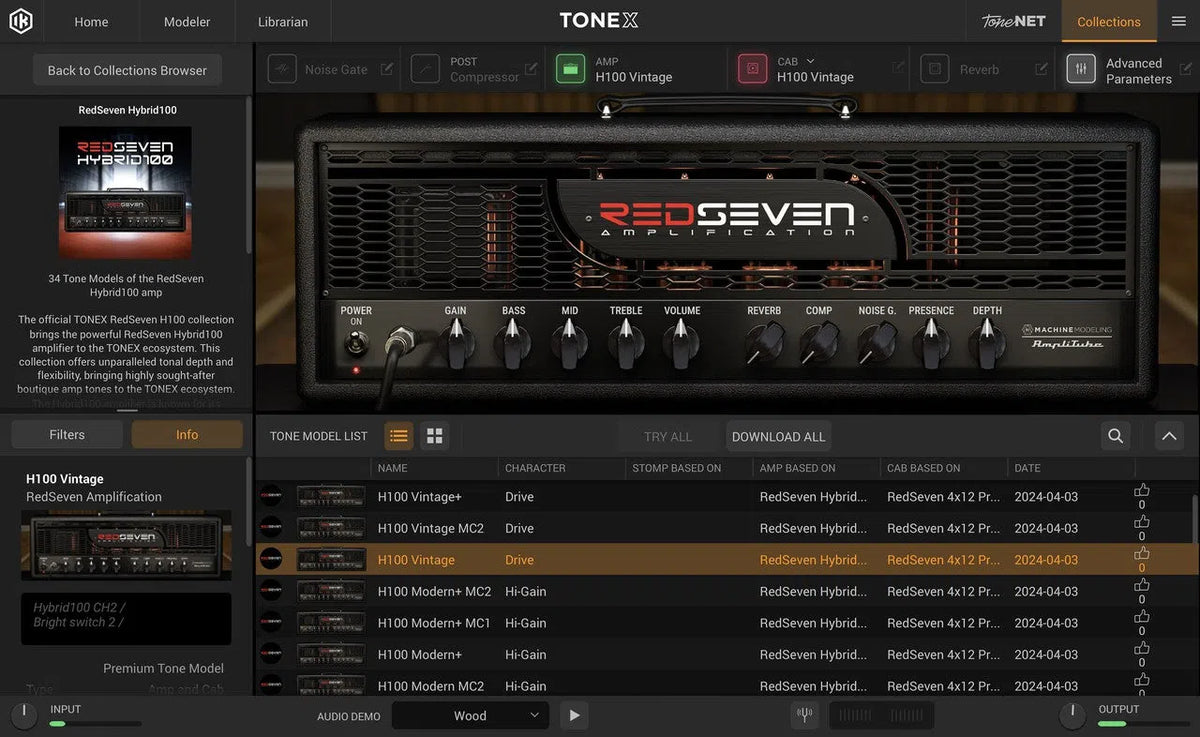
Task: Open Advanced Parameters panel
Action: [1081, 69]
